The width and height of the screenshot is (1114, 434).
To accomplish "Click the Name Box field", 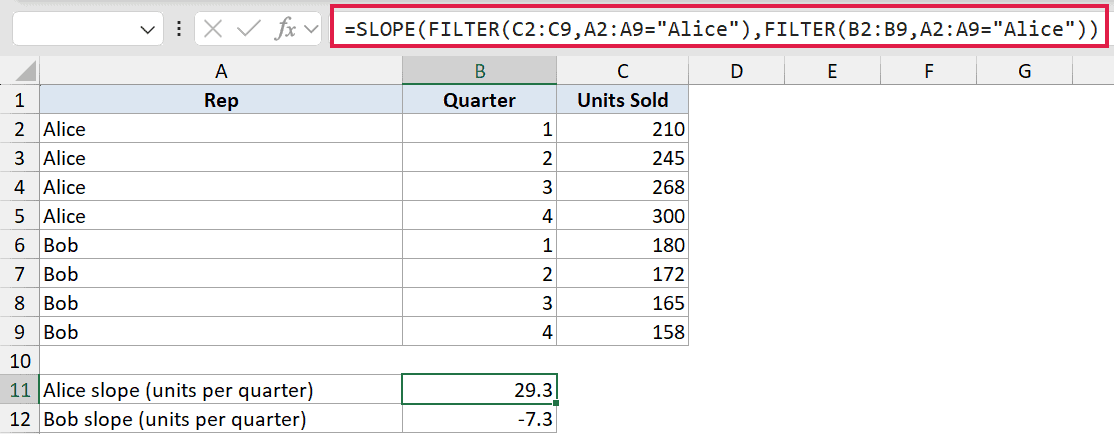I will [89, 30].
